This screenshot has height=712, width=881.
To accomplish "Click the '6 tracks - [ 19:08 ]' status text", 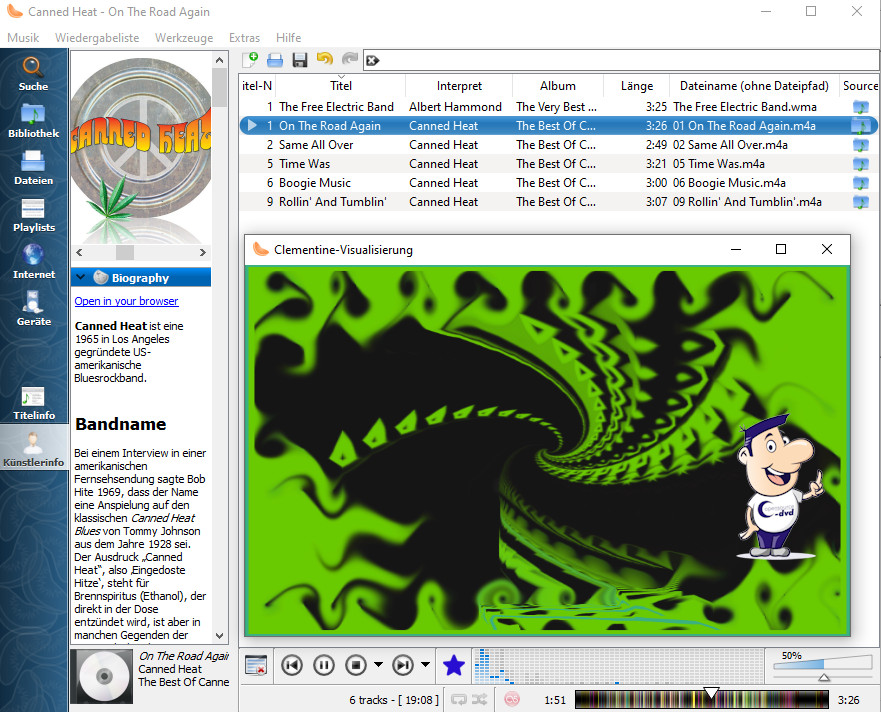I will 393,700.
